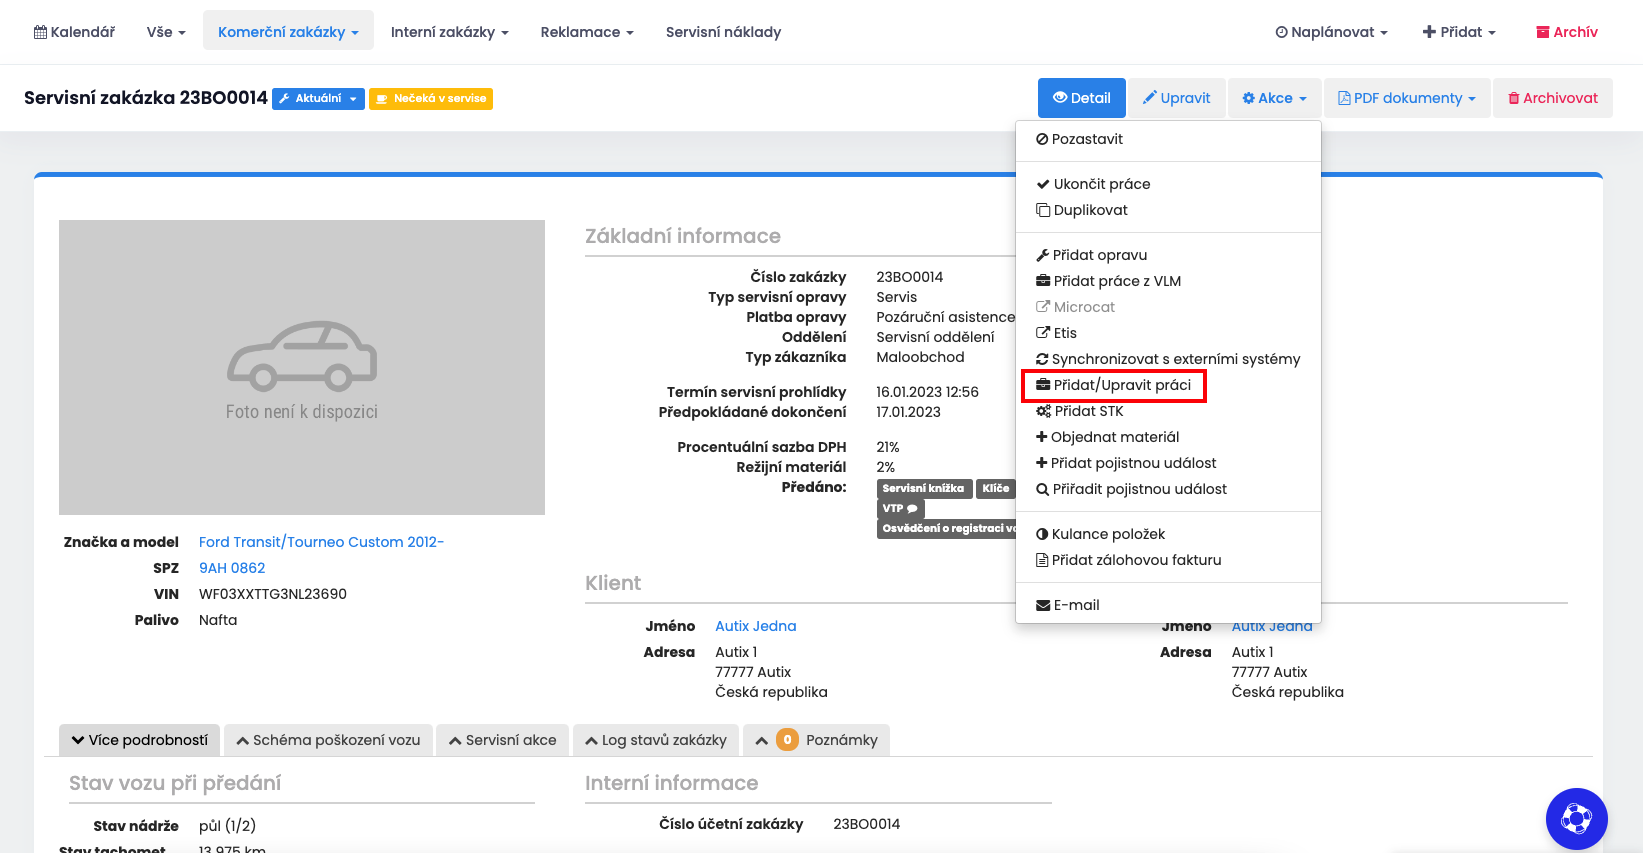Open the red Archiv box icon
This screenshot has height=853, width=1643.
pos(1543,32)
